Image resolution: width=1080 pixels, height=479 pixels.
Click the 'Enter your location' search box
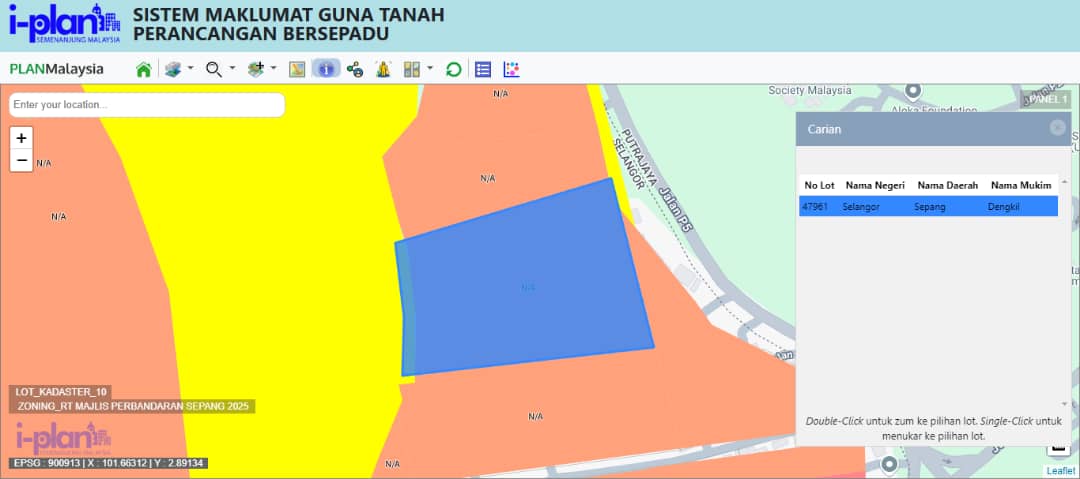click(x=147, y=105)
